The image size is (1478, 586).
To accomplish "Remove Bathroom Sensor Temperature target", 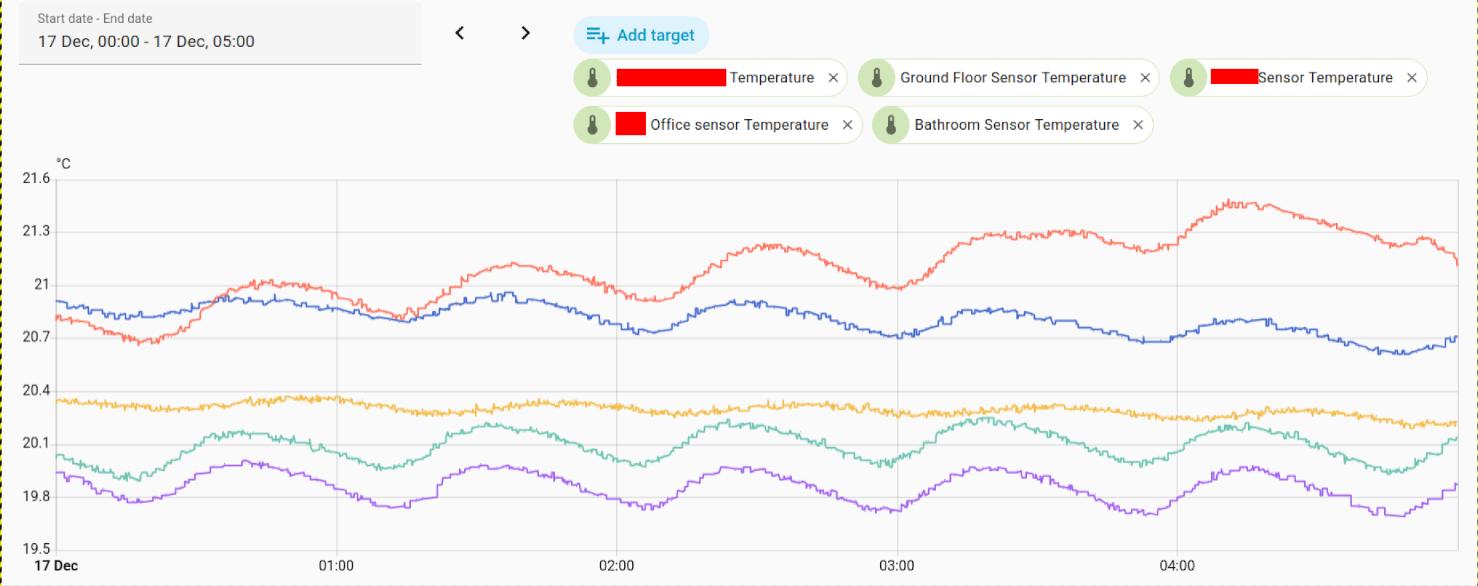I will 1138,125.
